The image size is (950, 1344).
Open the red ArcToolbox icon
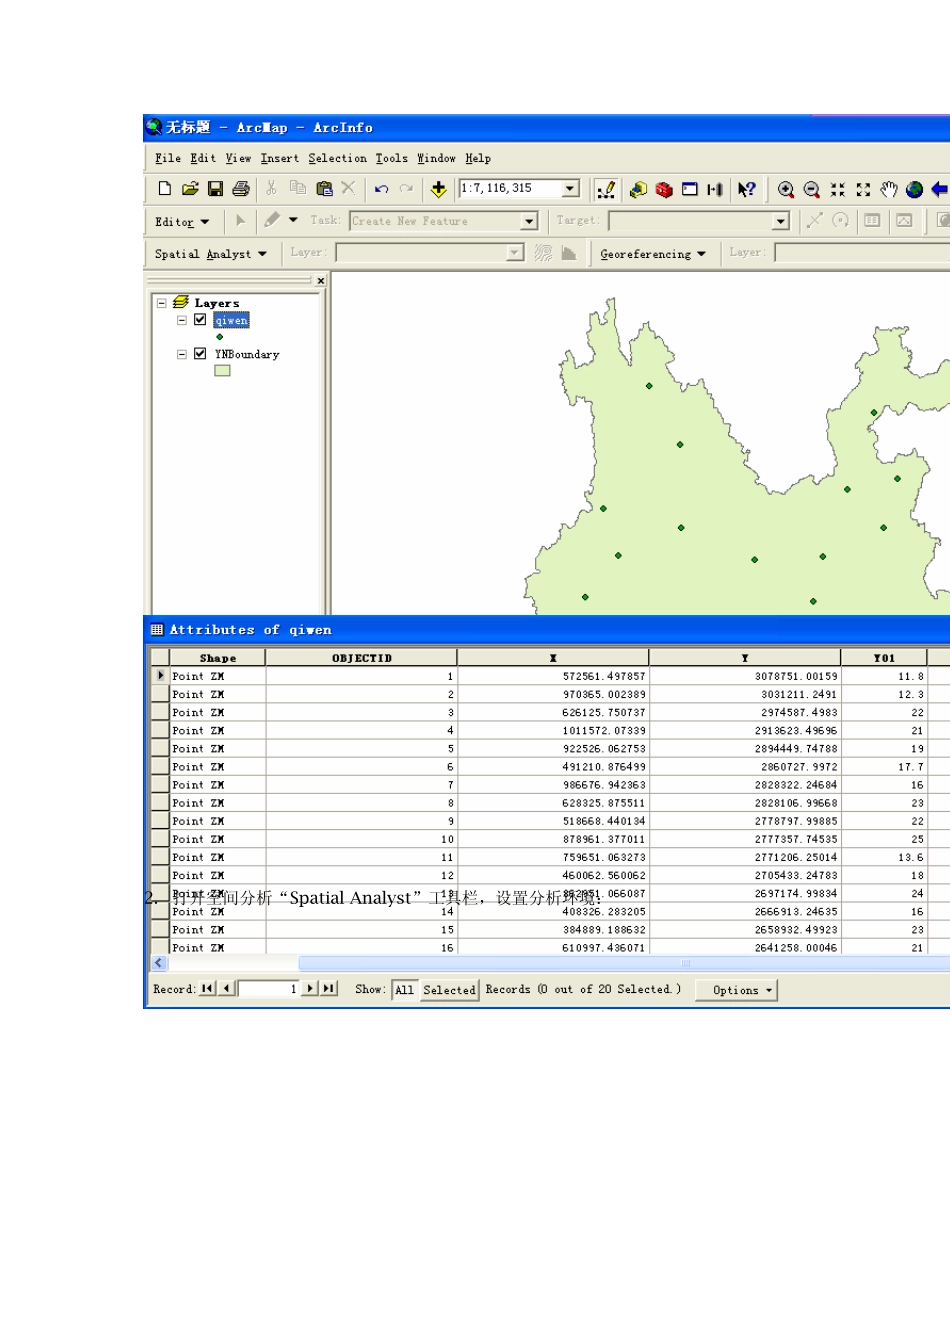(664, 189)
